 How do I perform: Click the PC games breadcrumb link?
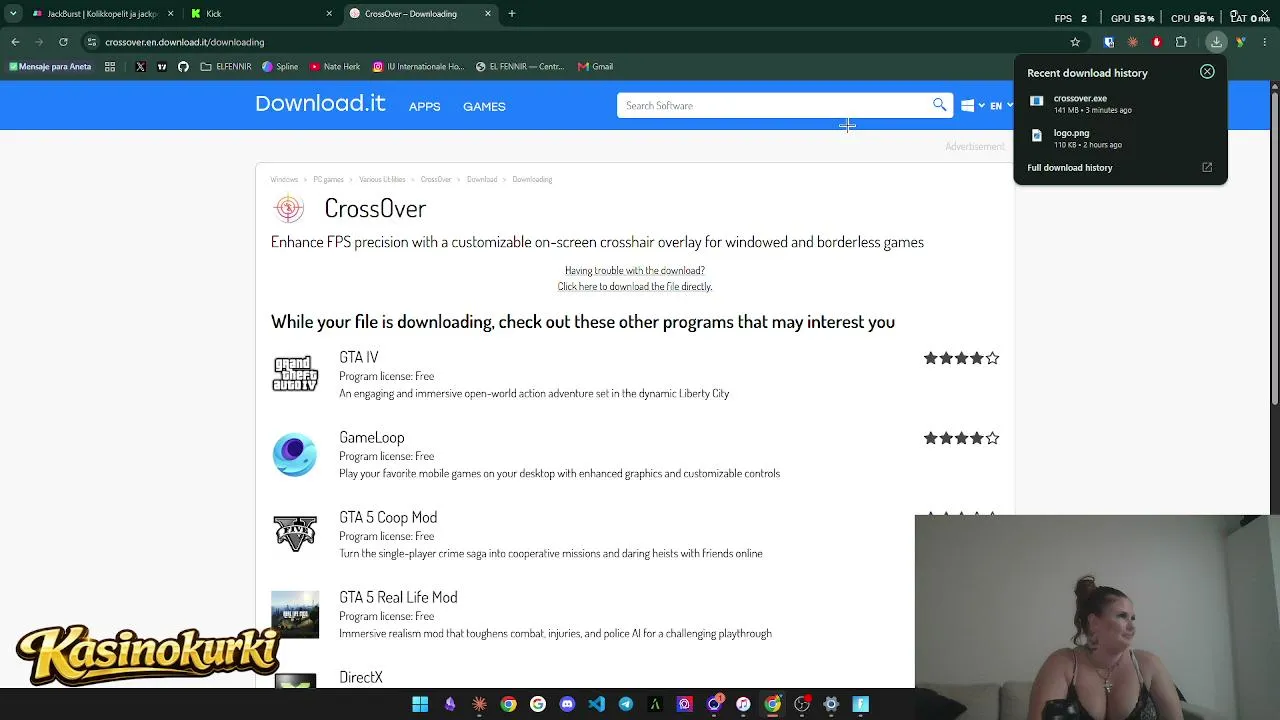click(328, 180)
